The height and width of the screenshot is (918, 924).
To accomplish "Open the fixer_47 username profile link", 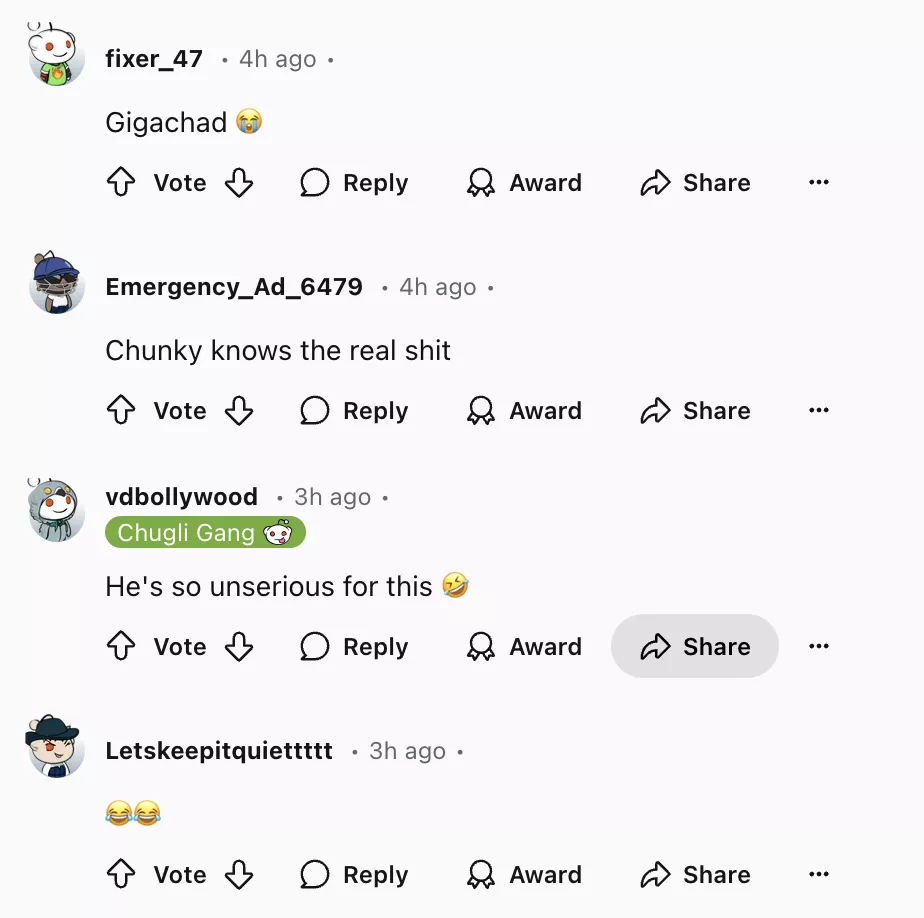I will pyautogui.click(x=154, y=59).
